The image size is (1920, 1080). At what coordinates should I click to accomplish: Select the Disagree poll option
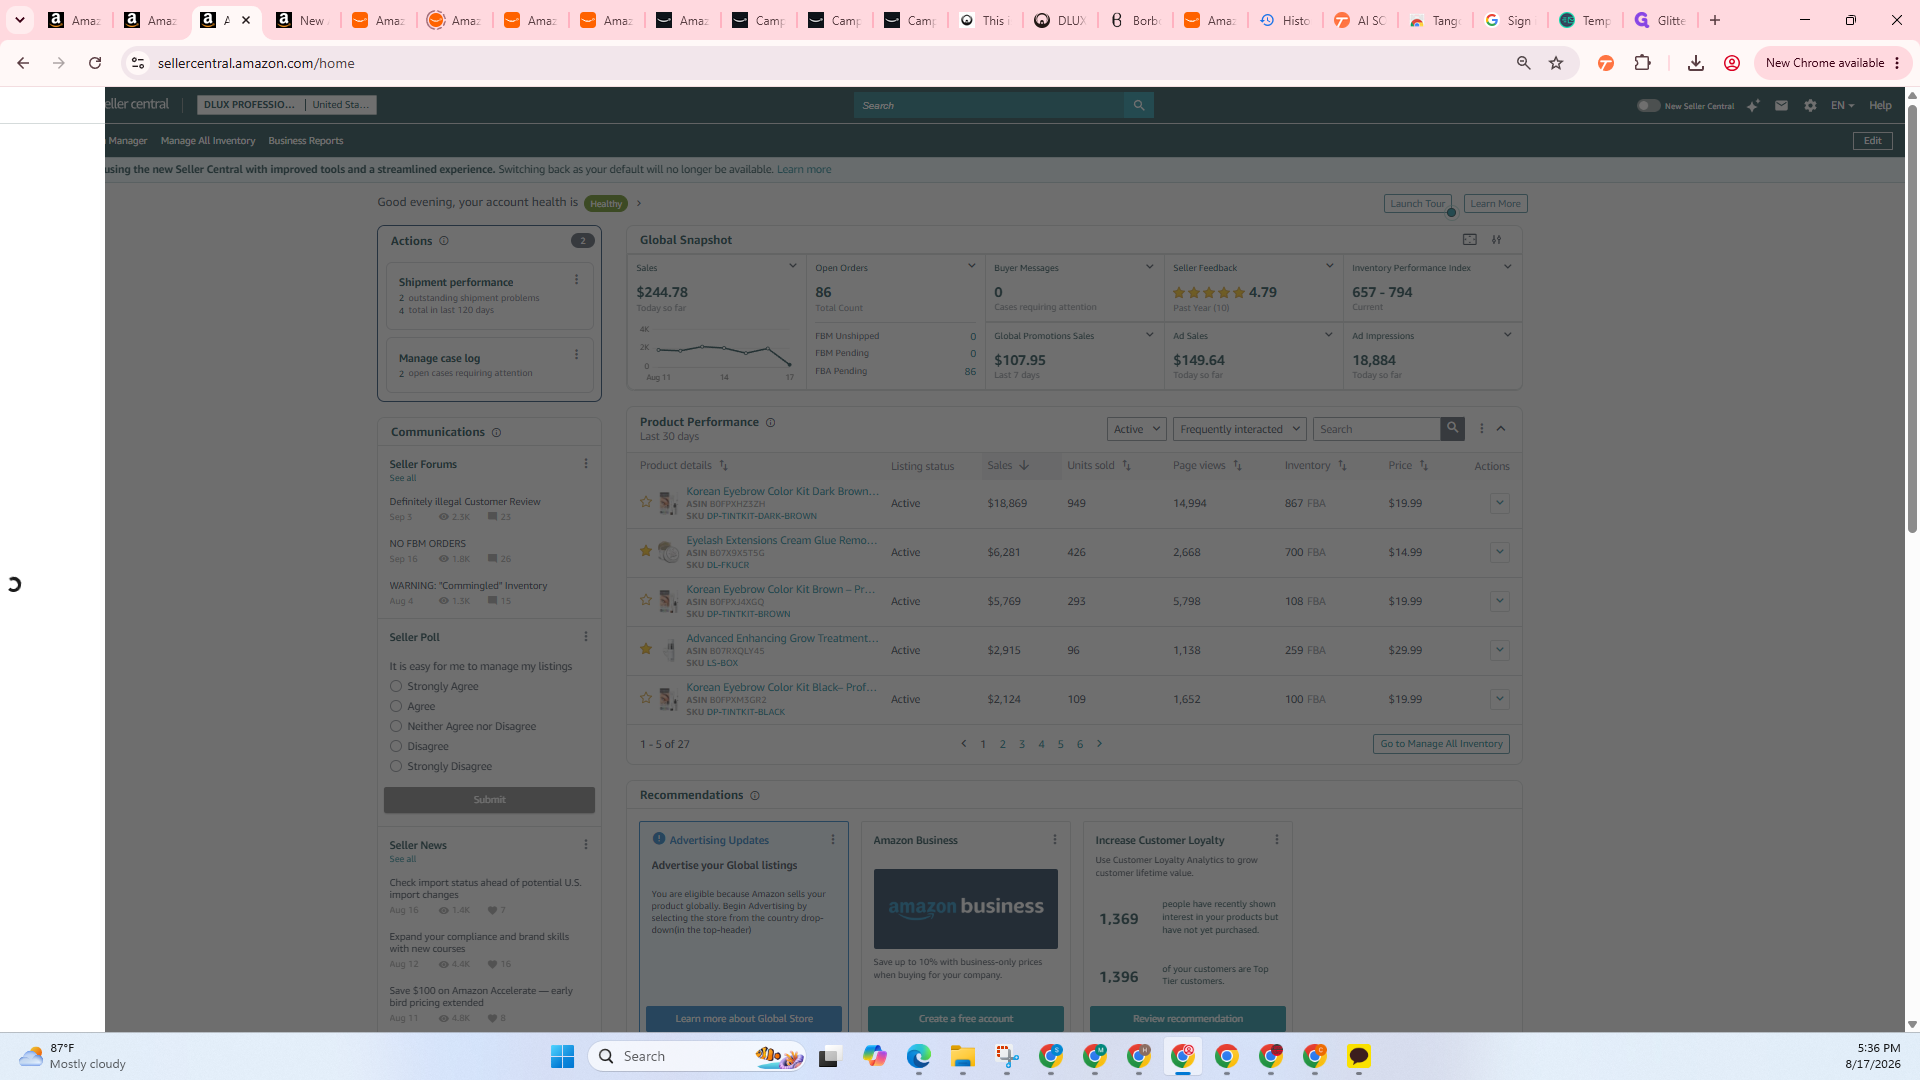click(x=396, y=746)
